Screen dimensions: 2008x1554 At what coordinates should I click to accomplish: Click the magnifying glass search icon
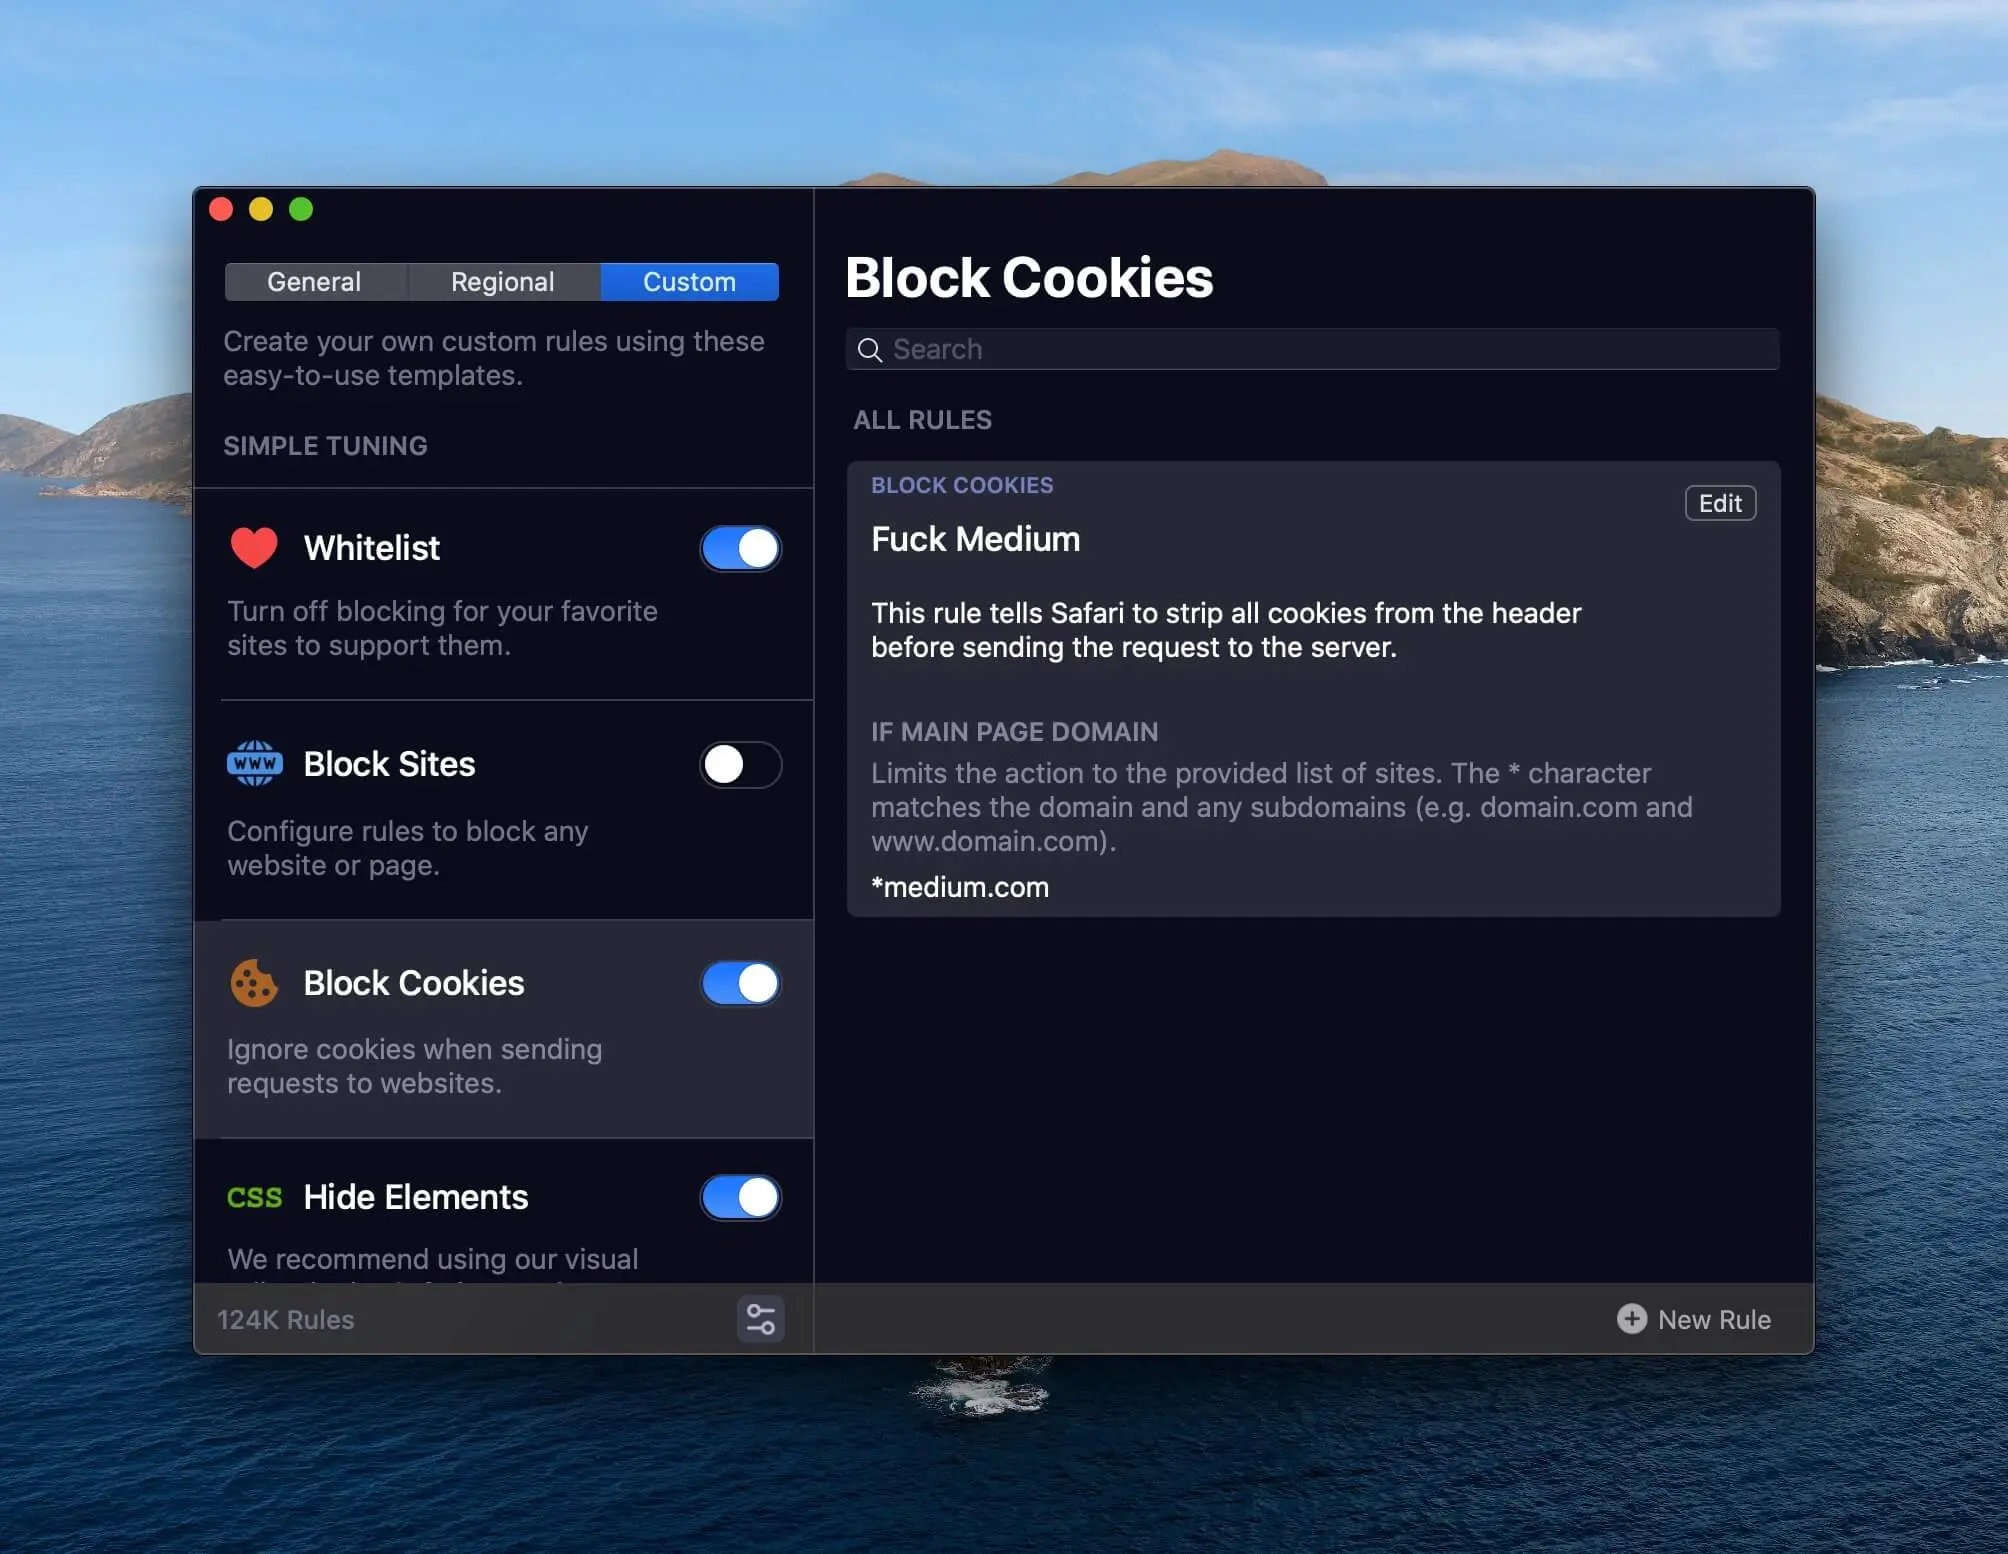click(870, 350)
